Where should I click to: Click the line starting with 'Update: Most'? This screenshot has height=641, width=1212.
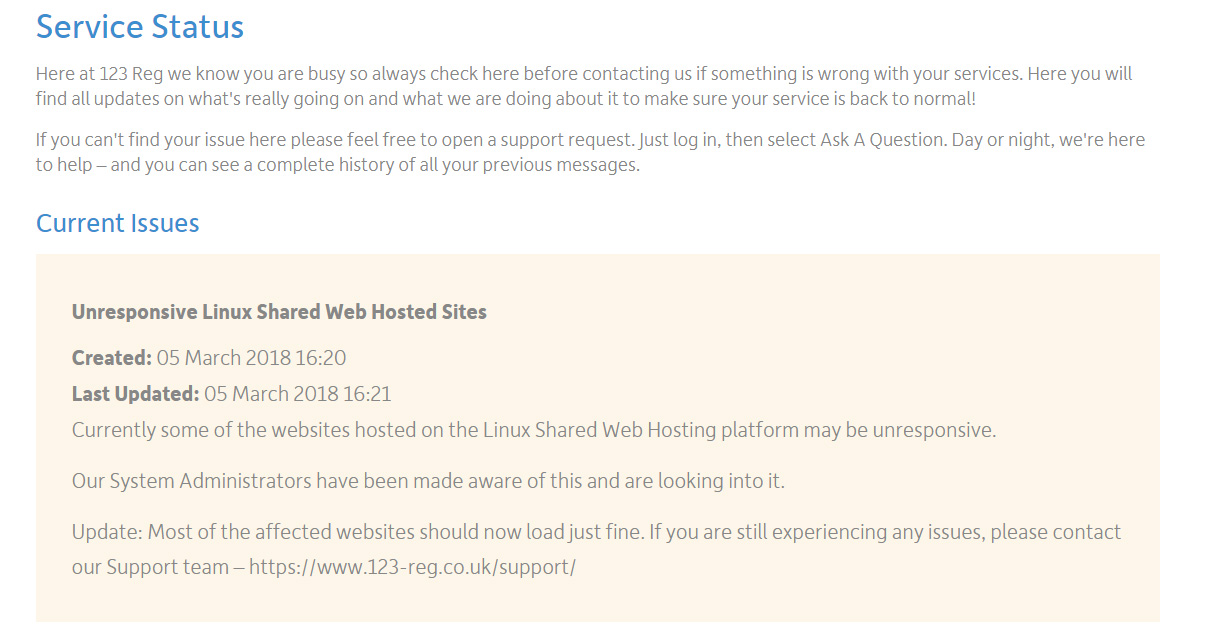pyautogui.click(x=596, y=532)
